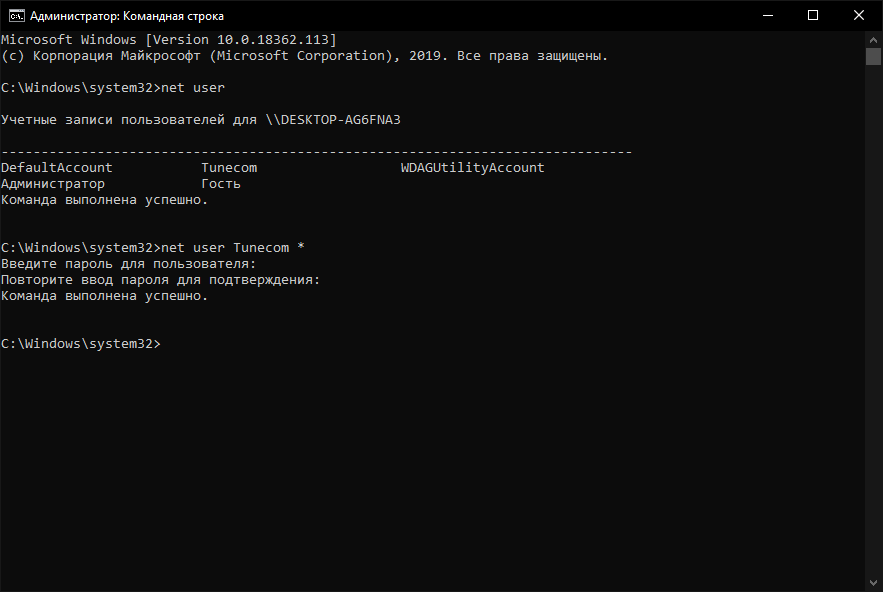Click the DefaultAccount user name

pos(57,168)
